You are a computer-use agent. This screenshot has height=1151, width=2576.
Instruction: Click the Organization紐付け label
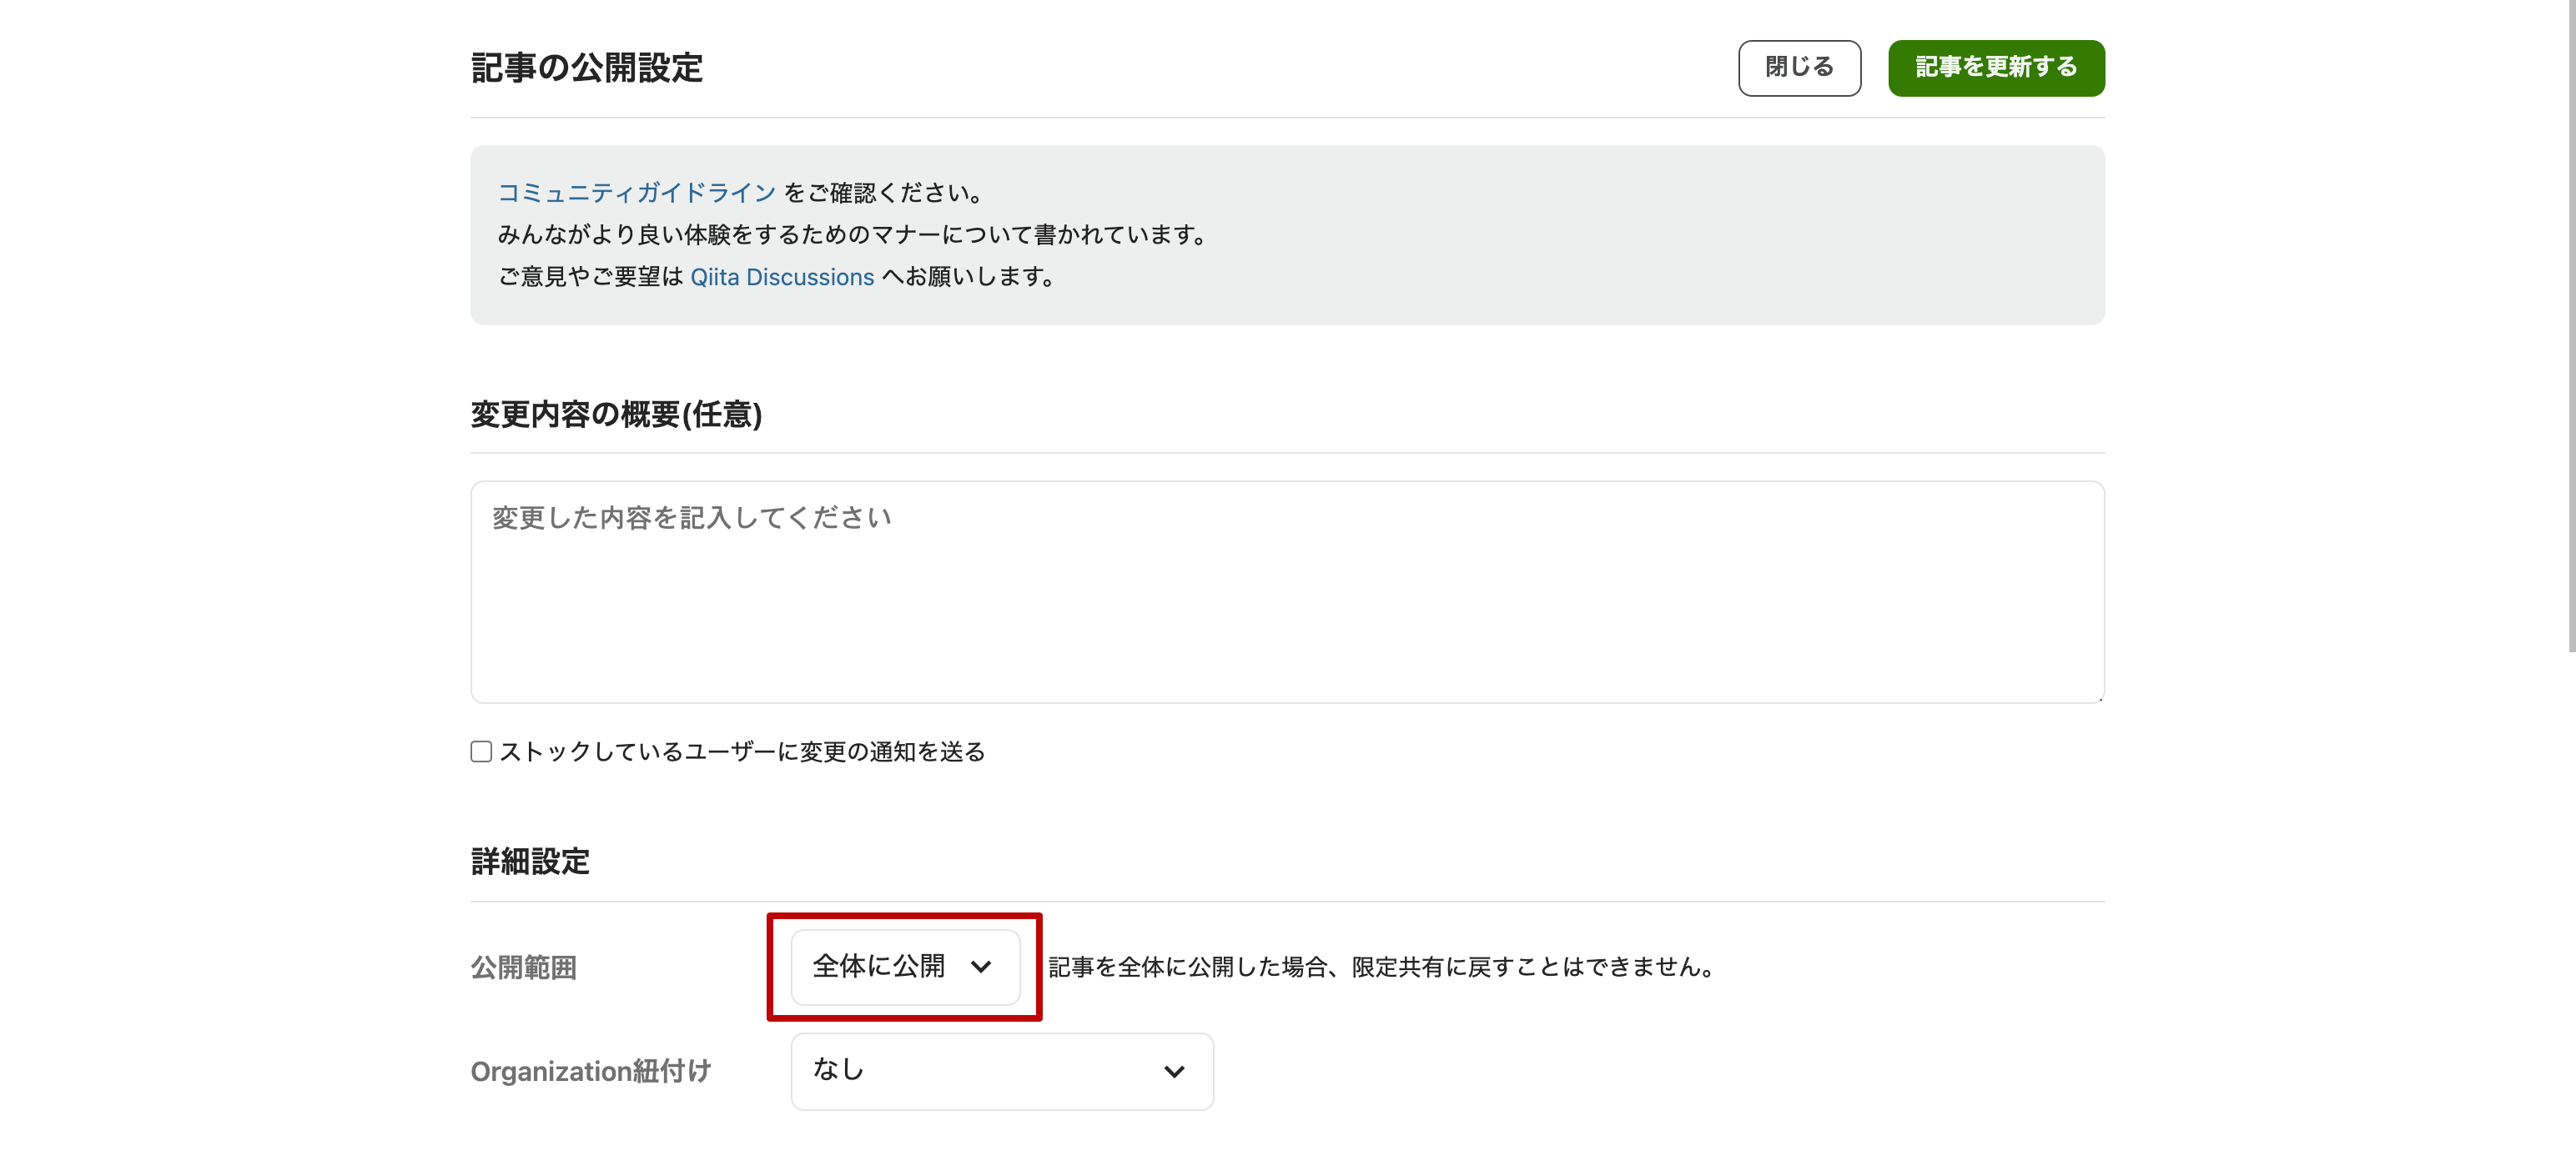click(x=590, y=1071)
